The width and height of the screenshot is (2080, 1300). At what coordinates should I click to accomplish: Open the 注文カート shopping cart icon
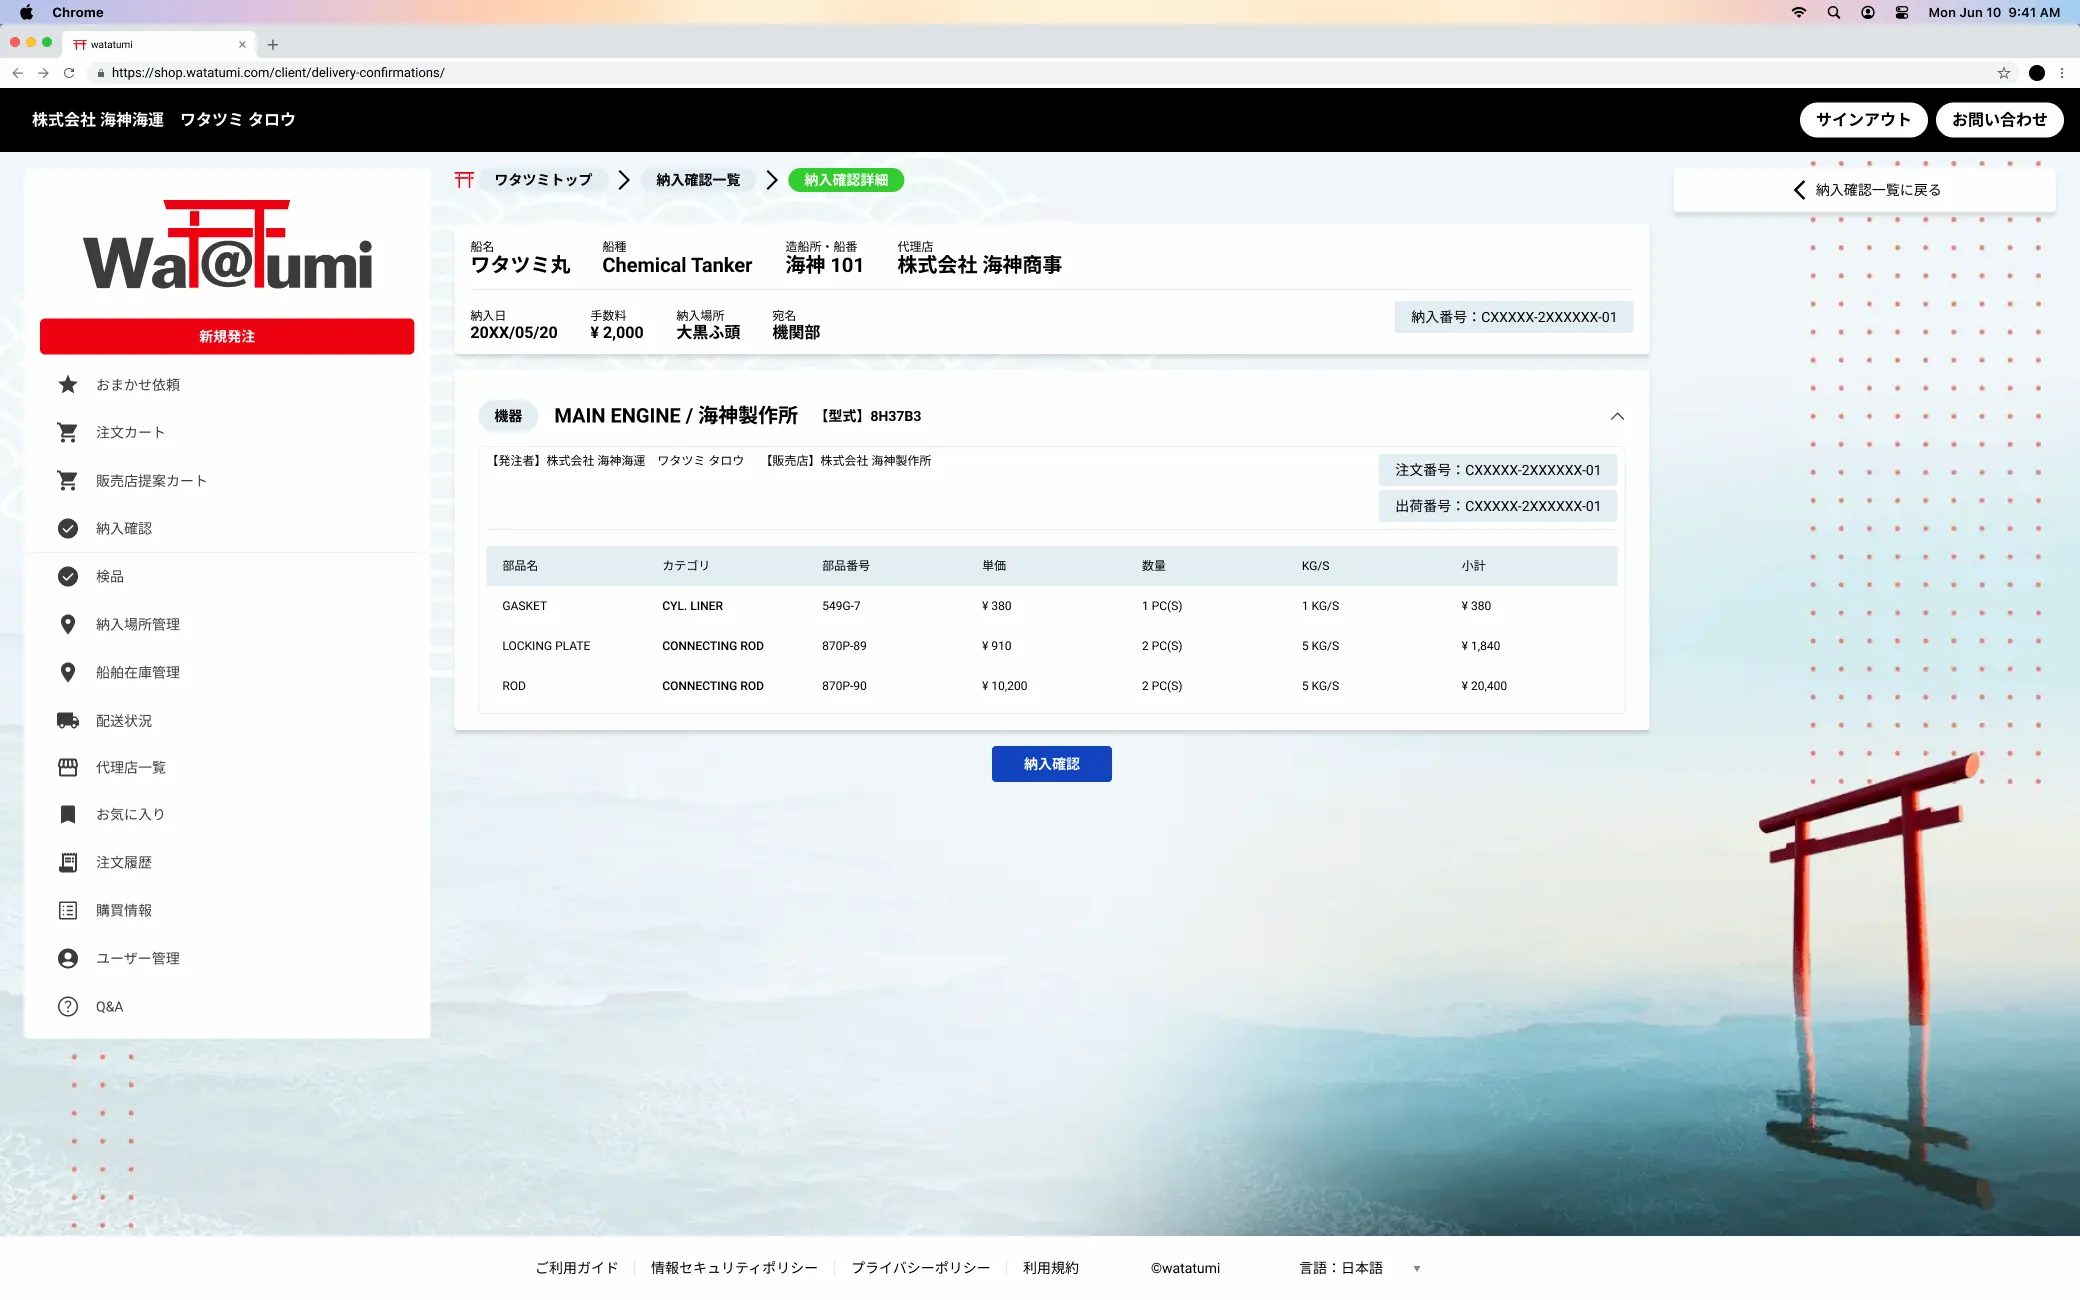68,433
